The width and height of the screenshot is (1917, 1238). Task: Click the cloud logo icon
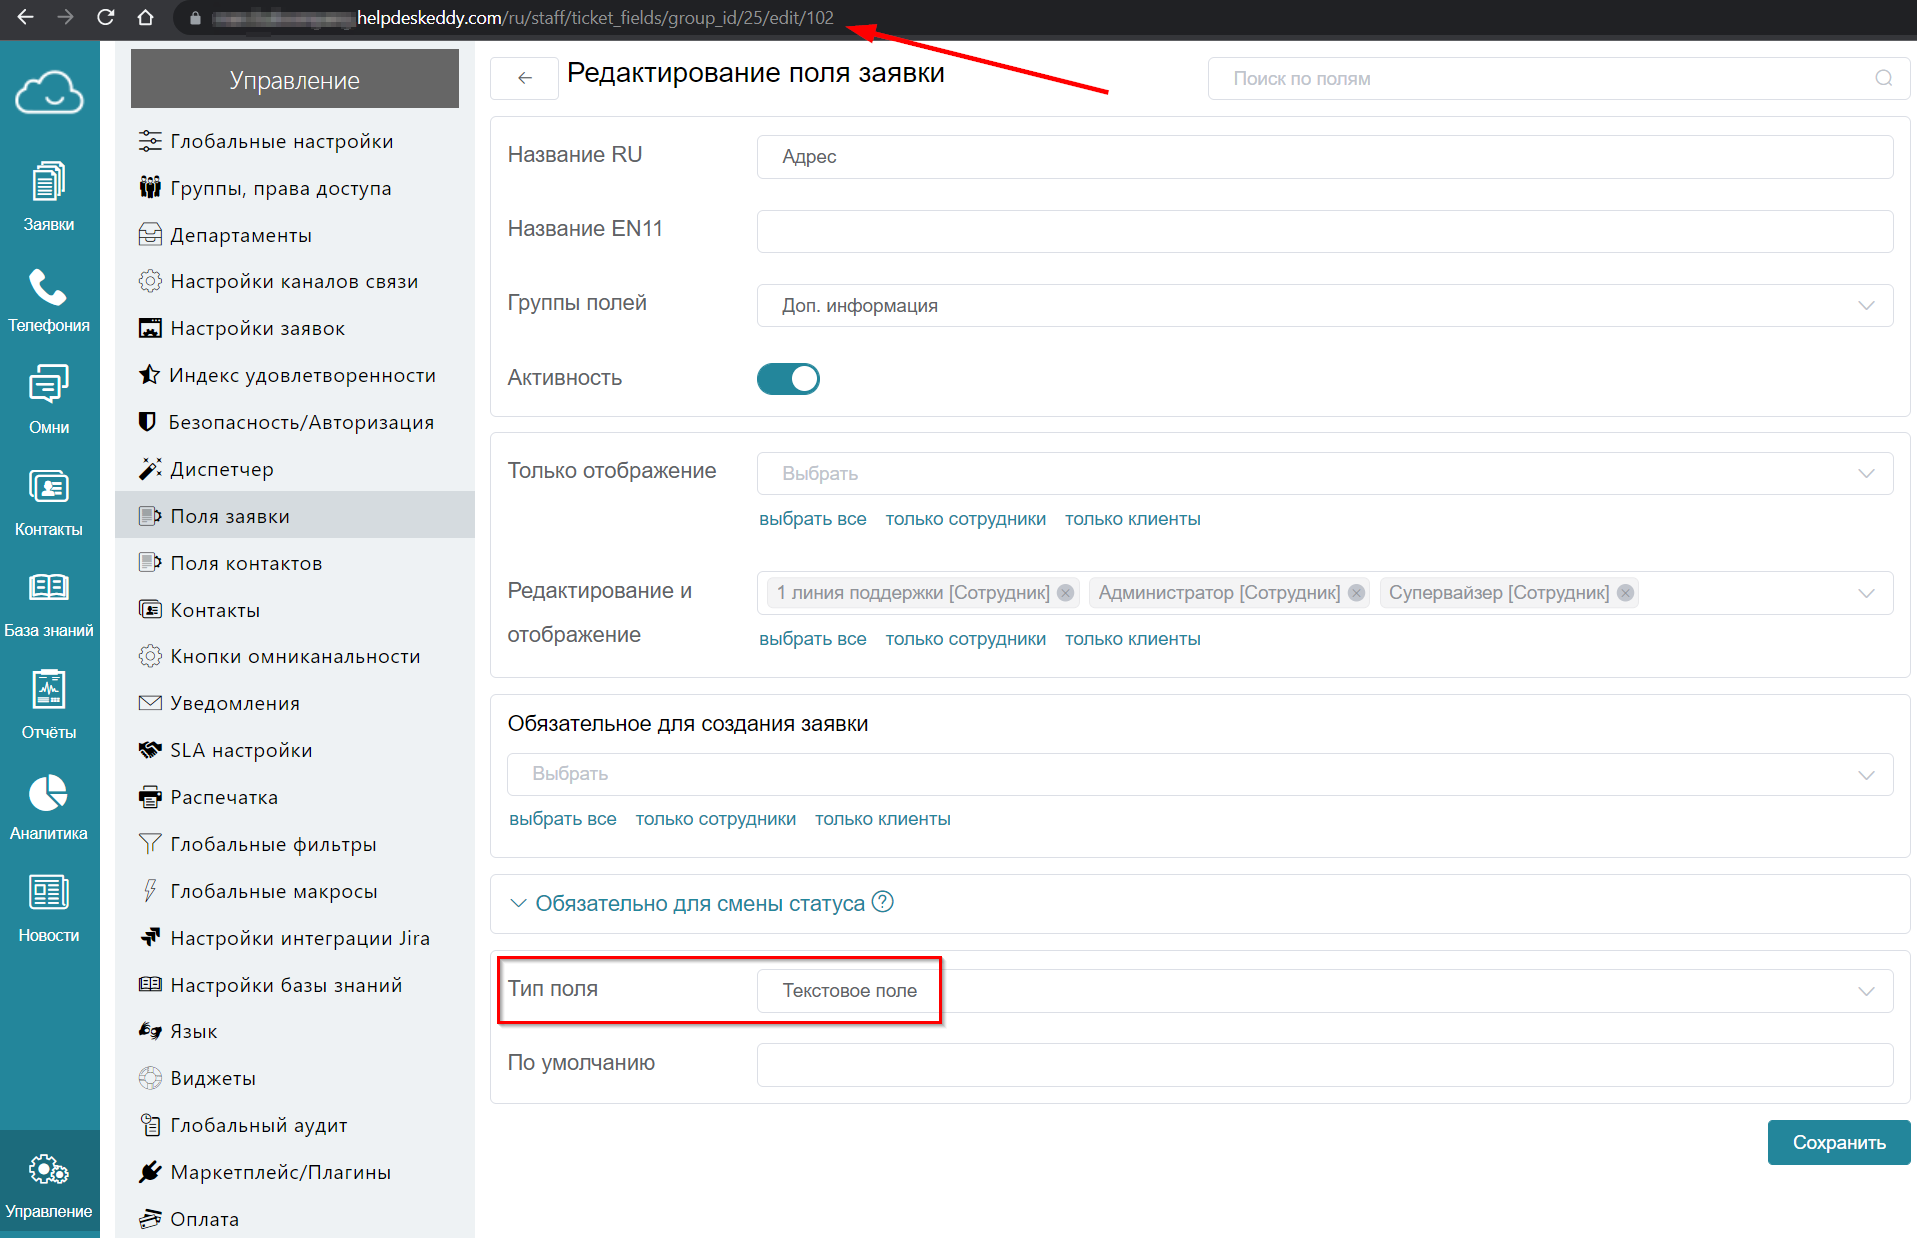tap(49, 93)
